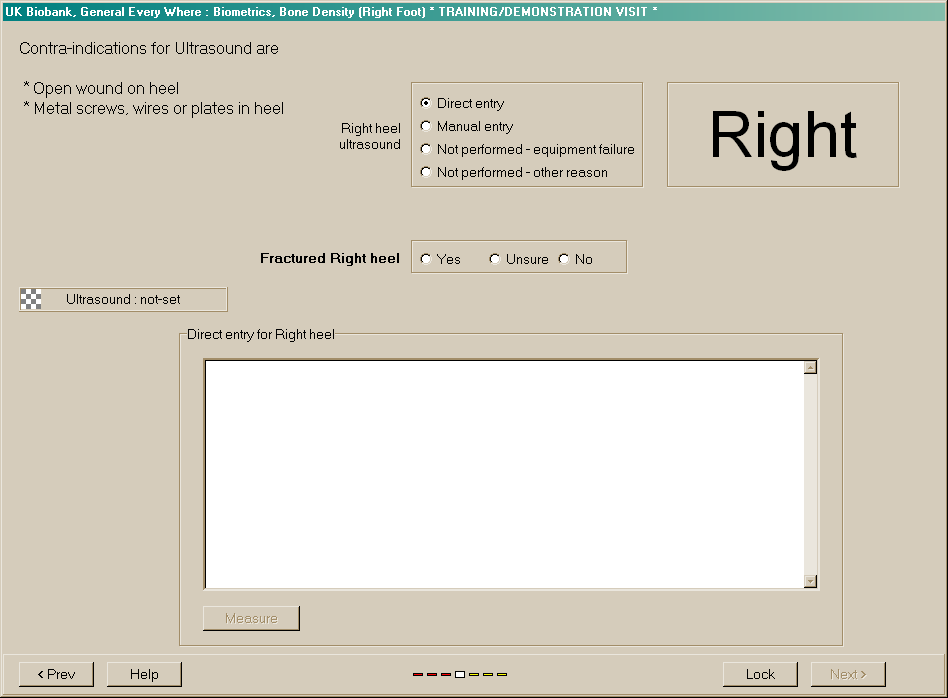Set Fractured Right heel to No

[564, 259]
